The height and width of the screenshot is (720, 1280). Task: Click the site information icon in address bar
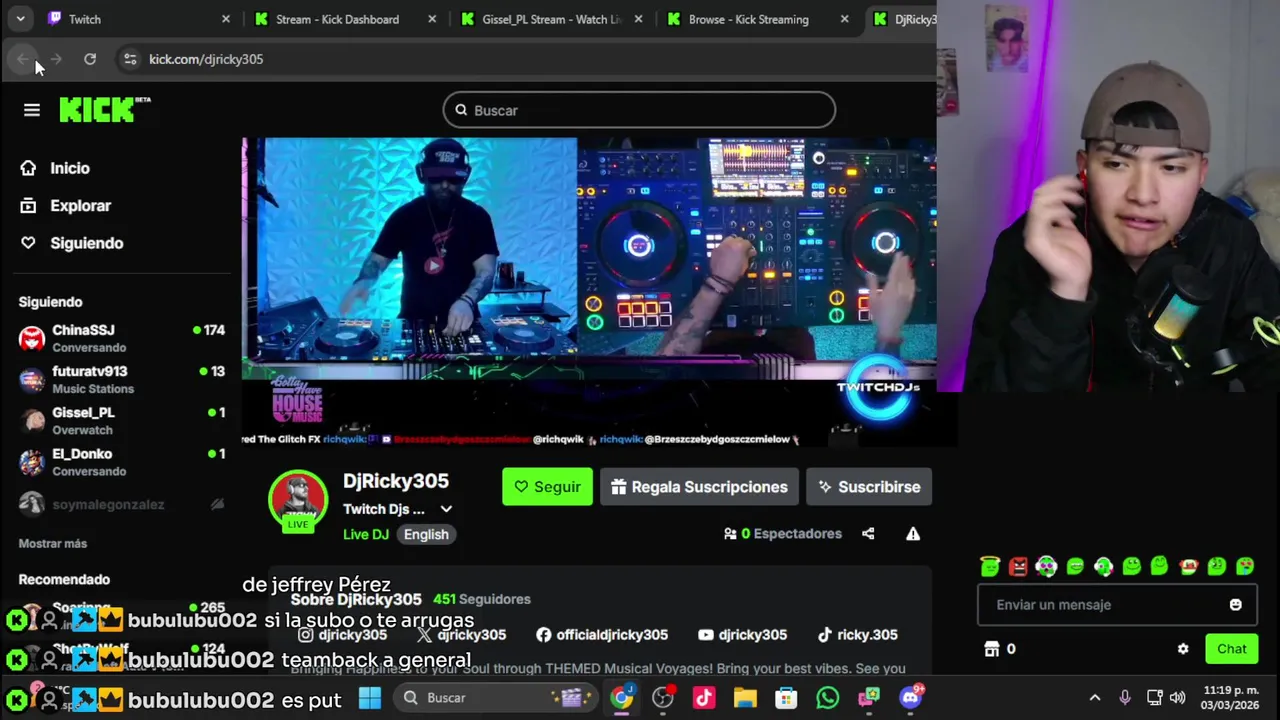pos(130,59)
